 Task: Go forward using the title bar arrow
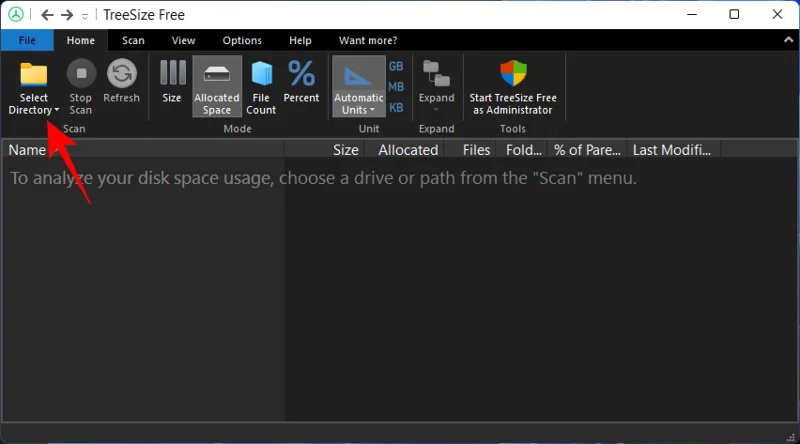67,15
